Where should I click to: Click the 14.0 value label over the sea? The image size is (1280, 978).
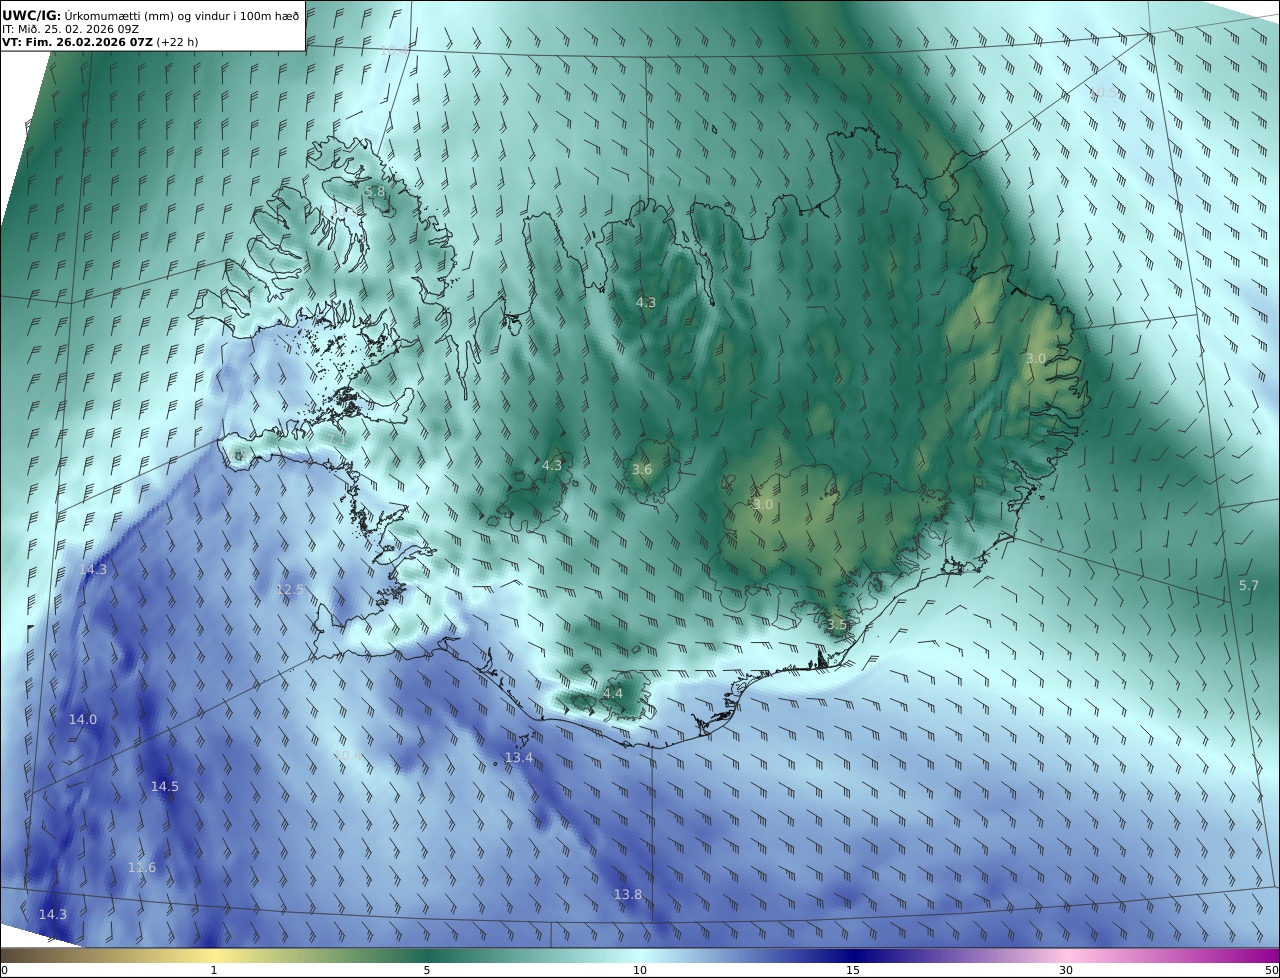pyautogui.click(x=83, y=719)
